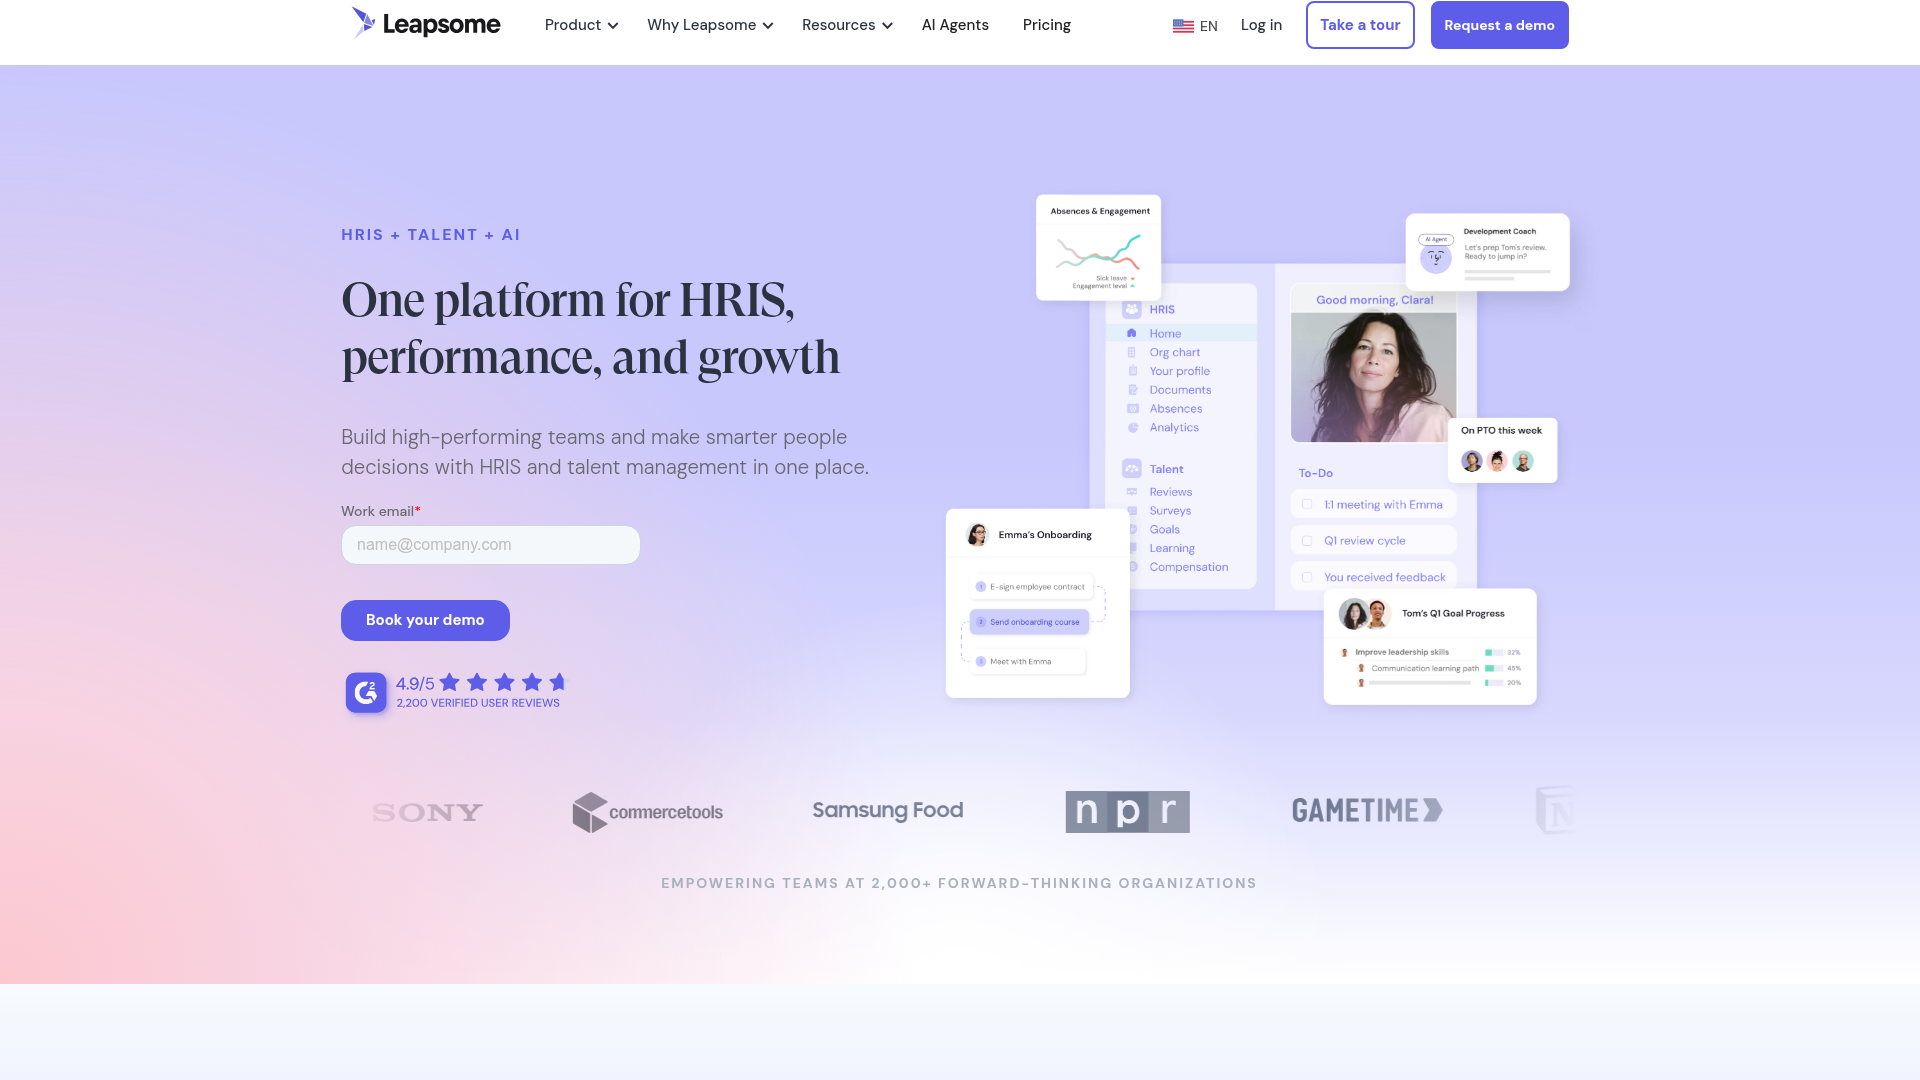Click Clara's profile photo

(x=1373, y=377)
